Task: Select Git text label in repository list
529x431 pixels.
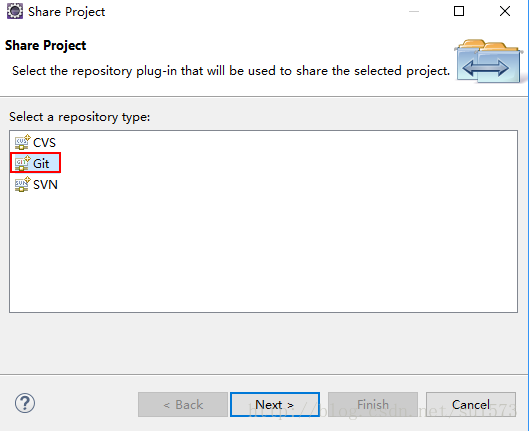Action: (x=41, y=164)
